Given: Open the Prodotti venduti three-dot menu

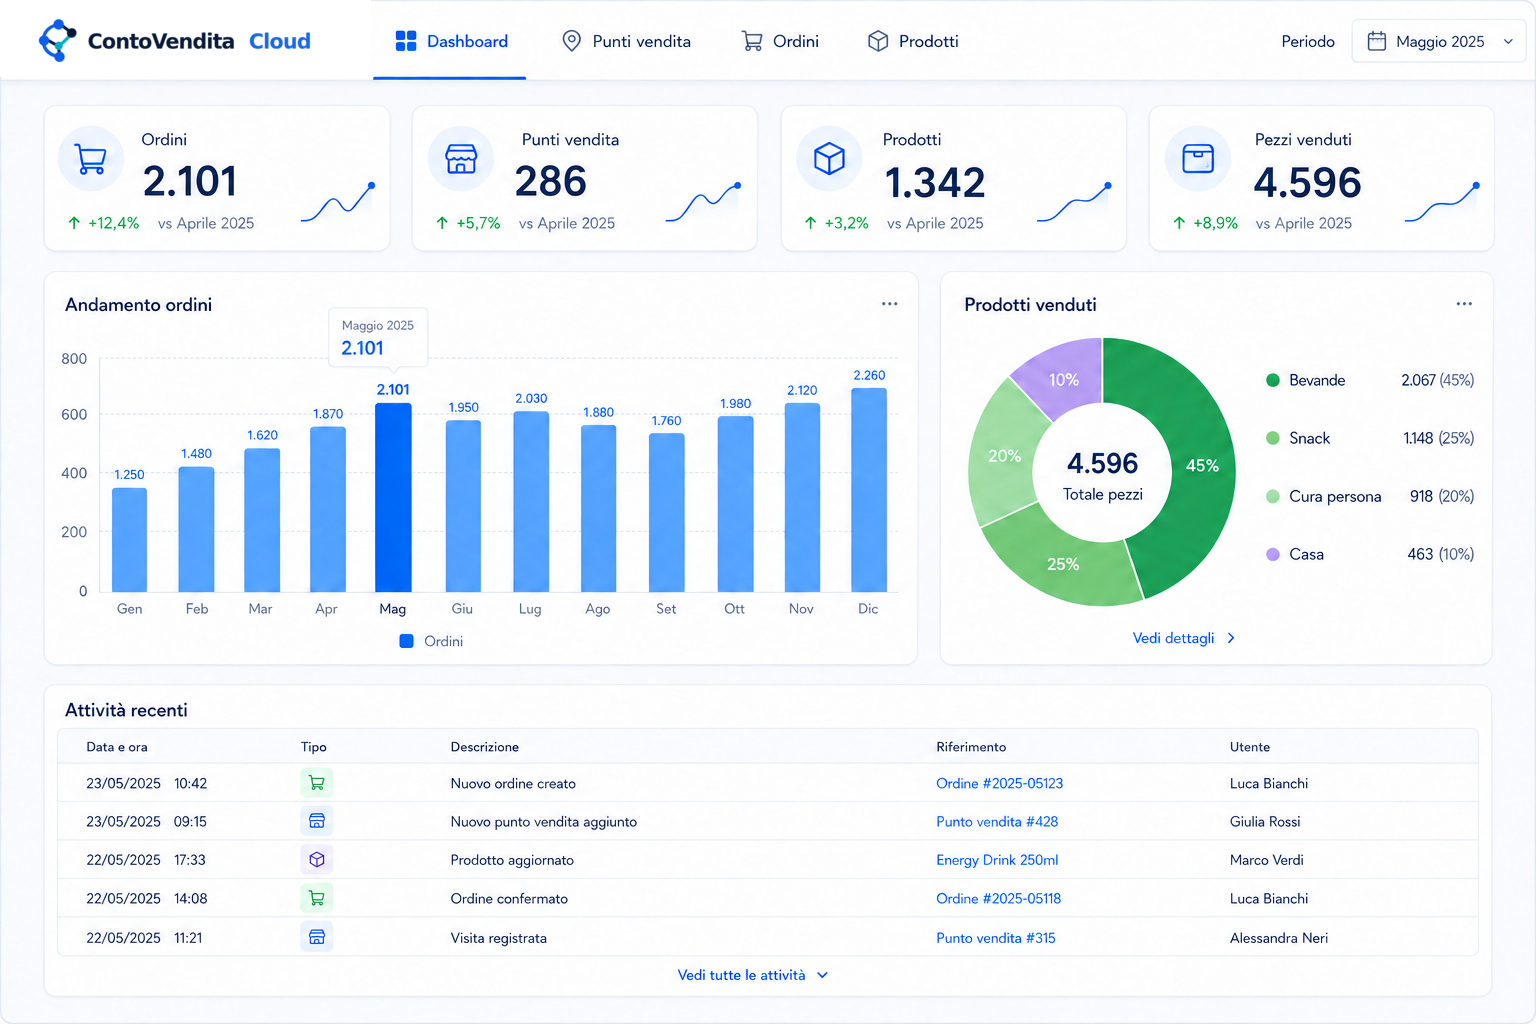Looking at the screenshot, I should coord(1464,304).
